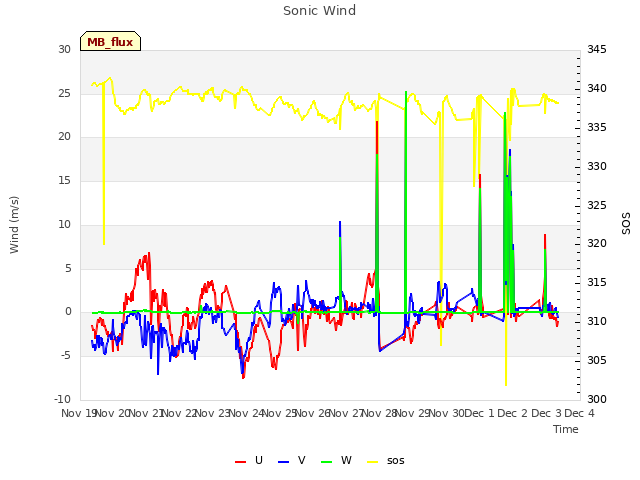Image resolution: width=640 pixels, height=480 pixels.
Task: Click the 345 tick on sos axis
Action: [597, 49]
